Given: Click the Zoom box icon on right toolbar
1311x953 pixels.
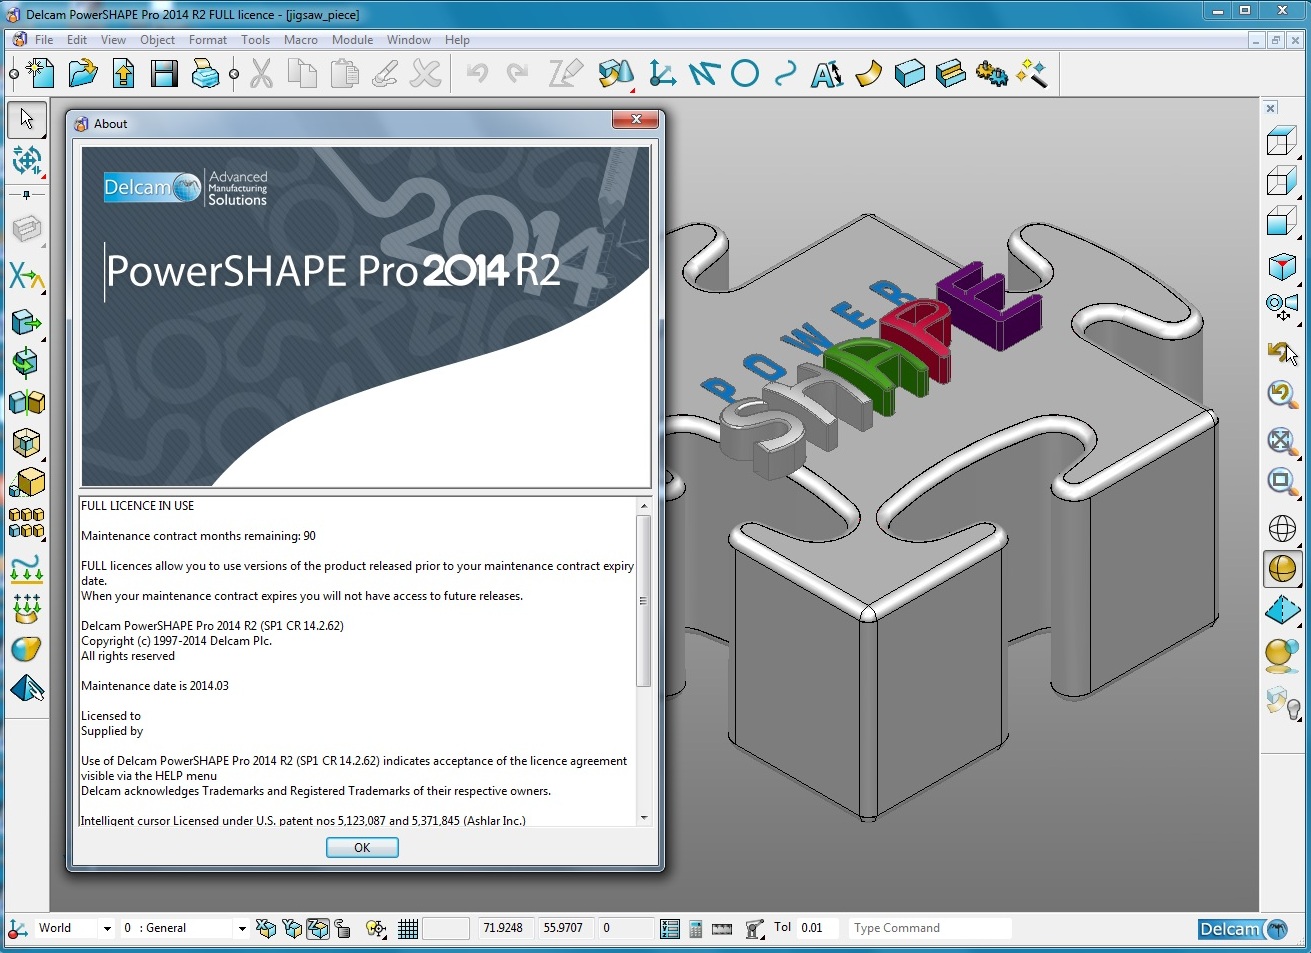Looking at the screenshot, I should [x=1282, y=481].
